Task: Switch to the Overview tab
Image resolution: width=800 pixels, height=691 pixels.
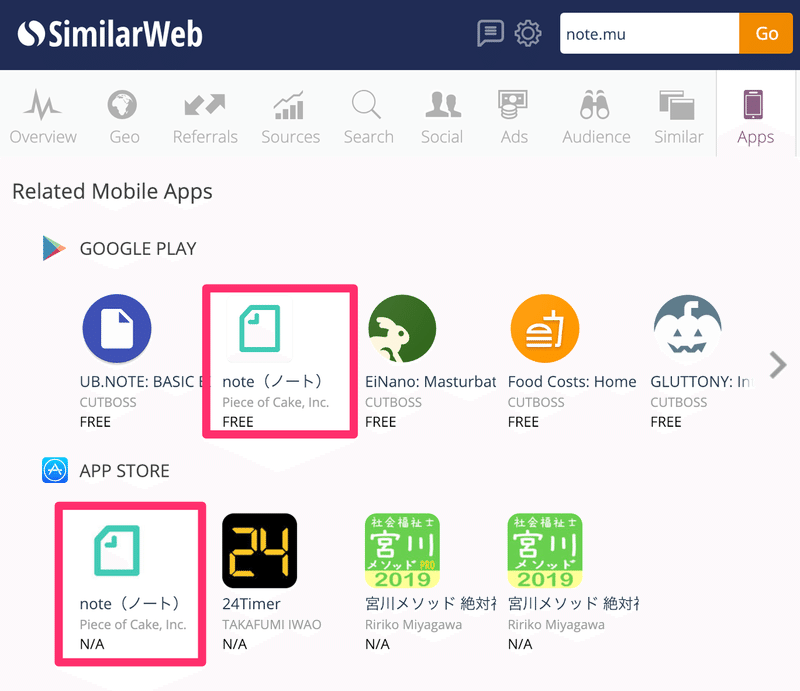Action: tap(43, 117)
